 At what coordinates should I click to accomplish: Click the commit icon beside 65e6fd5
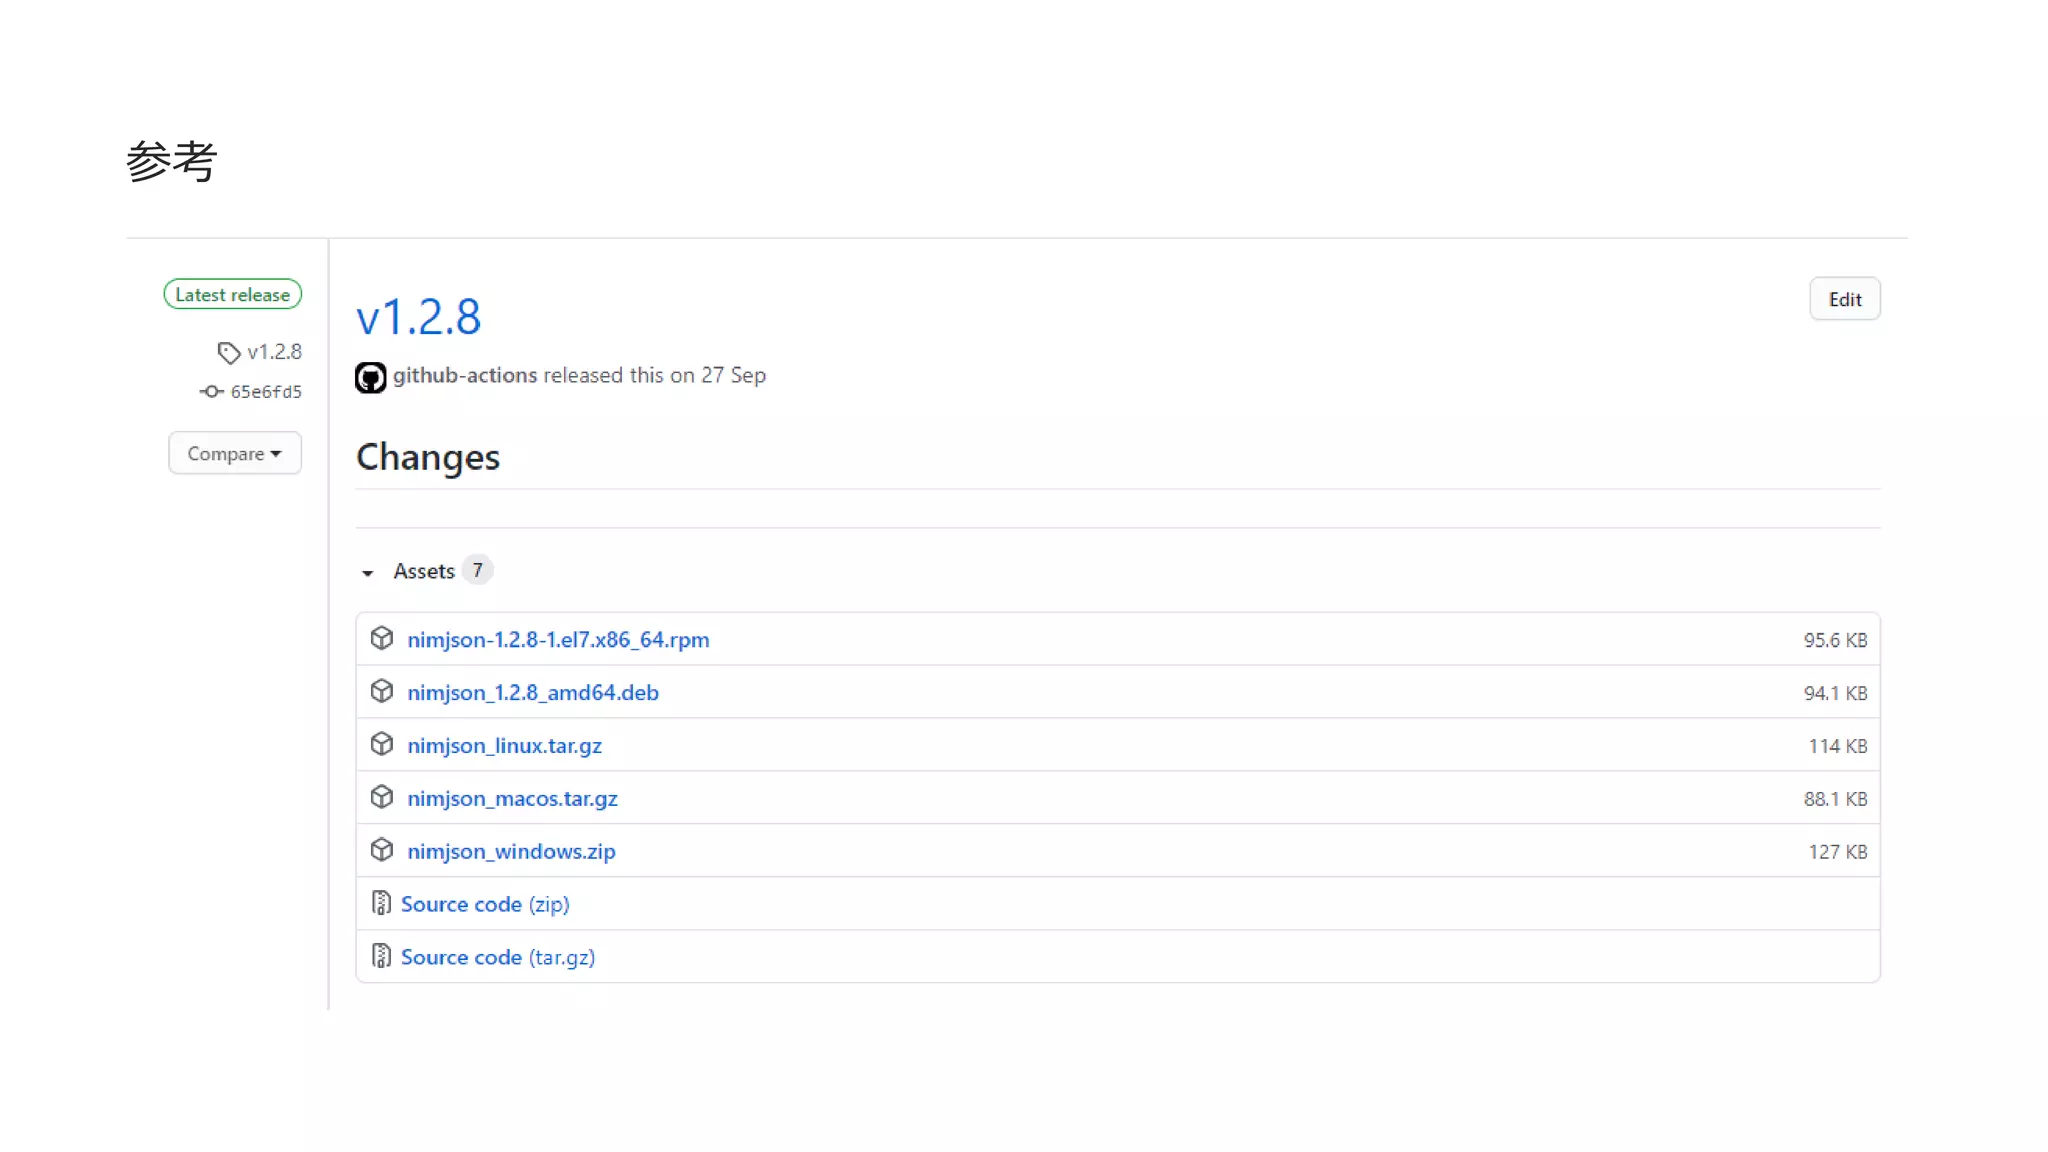coord(211,392)
